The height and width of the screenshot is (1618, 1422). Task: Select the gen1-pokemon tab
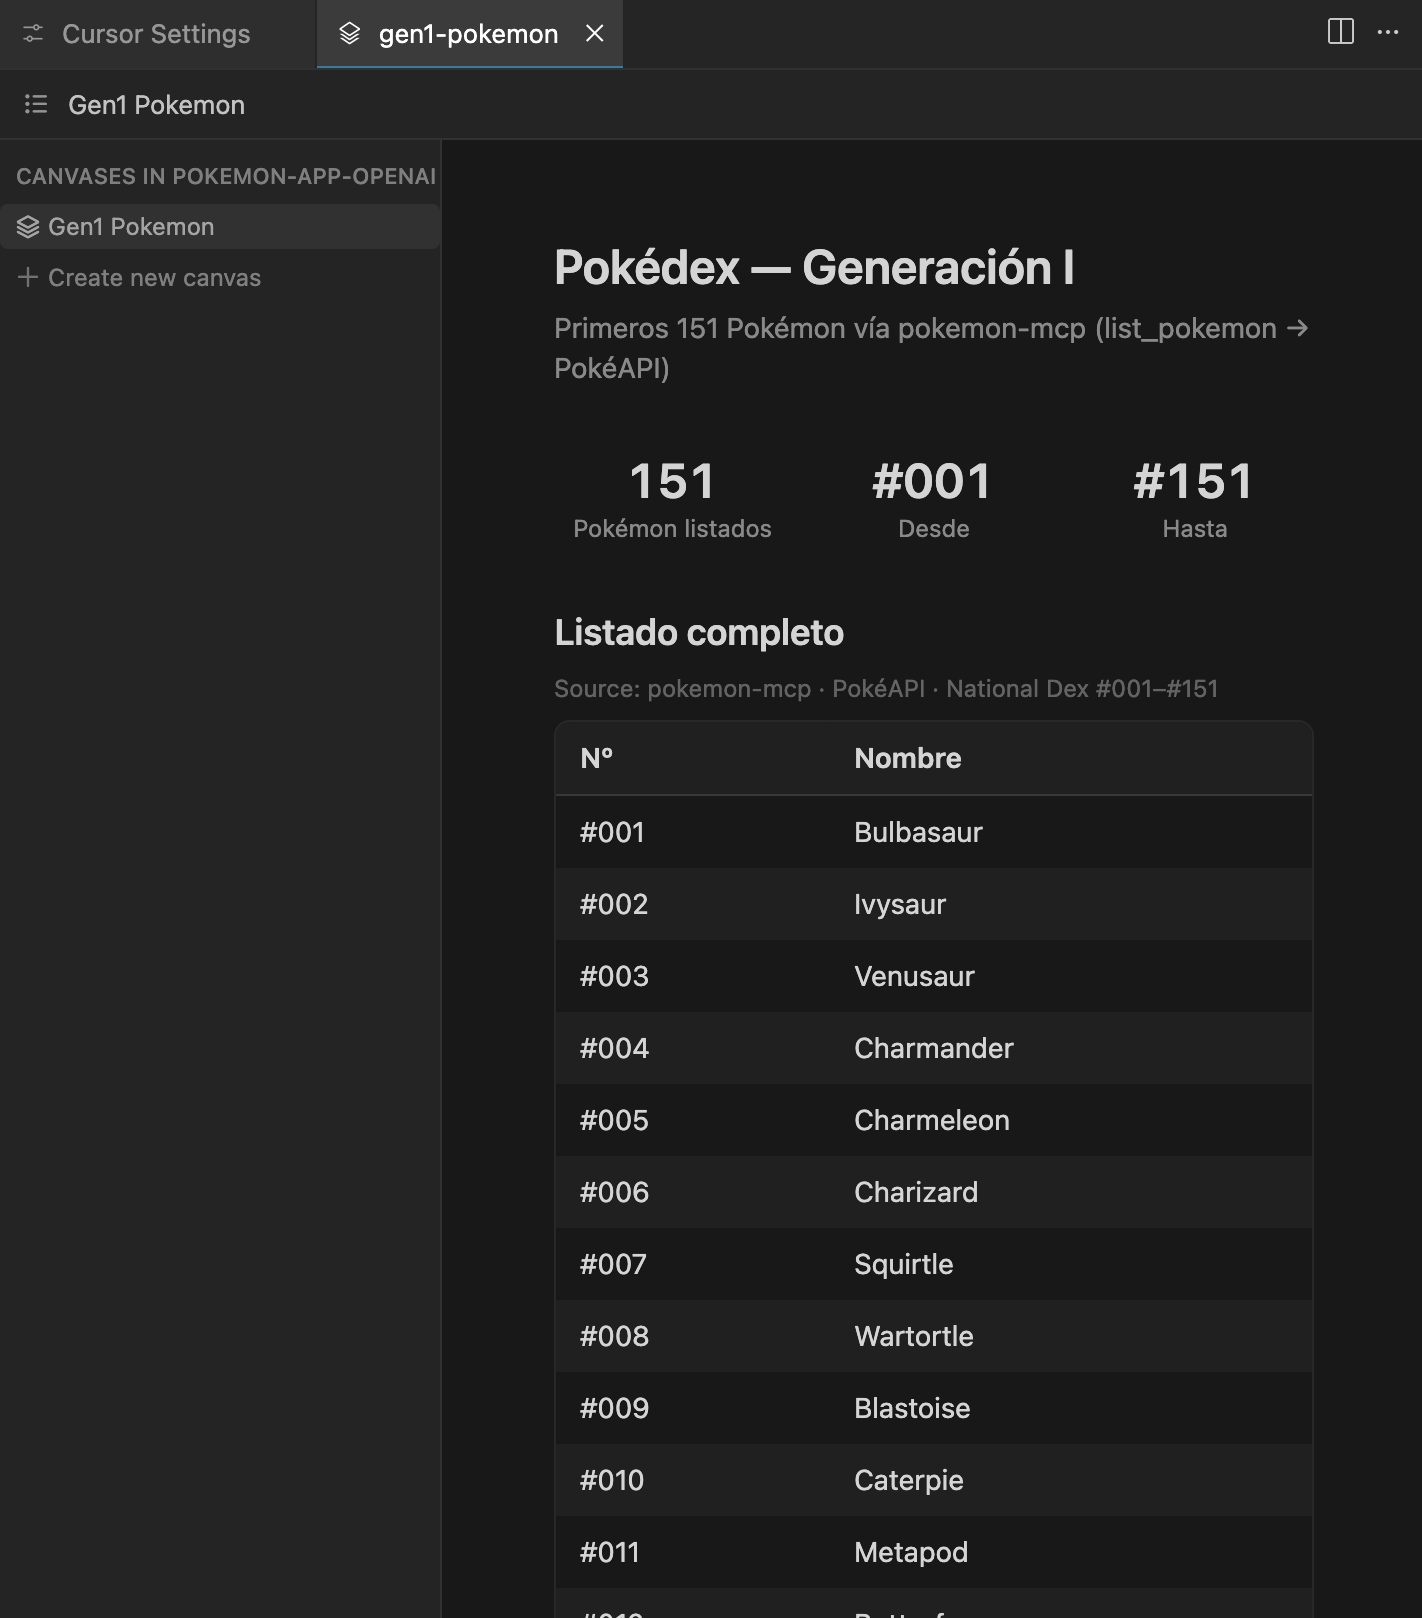[468, 34]
